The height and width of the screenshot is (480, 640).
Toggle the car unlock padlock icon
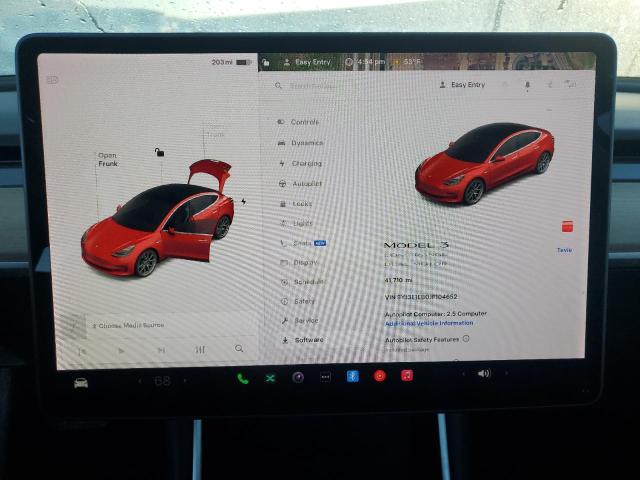click(x=159, y=153)
